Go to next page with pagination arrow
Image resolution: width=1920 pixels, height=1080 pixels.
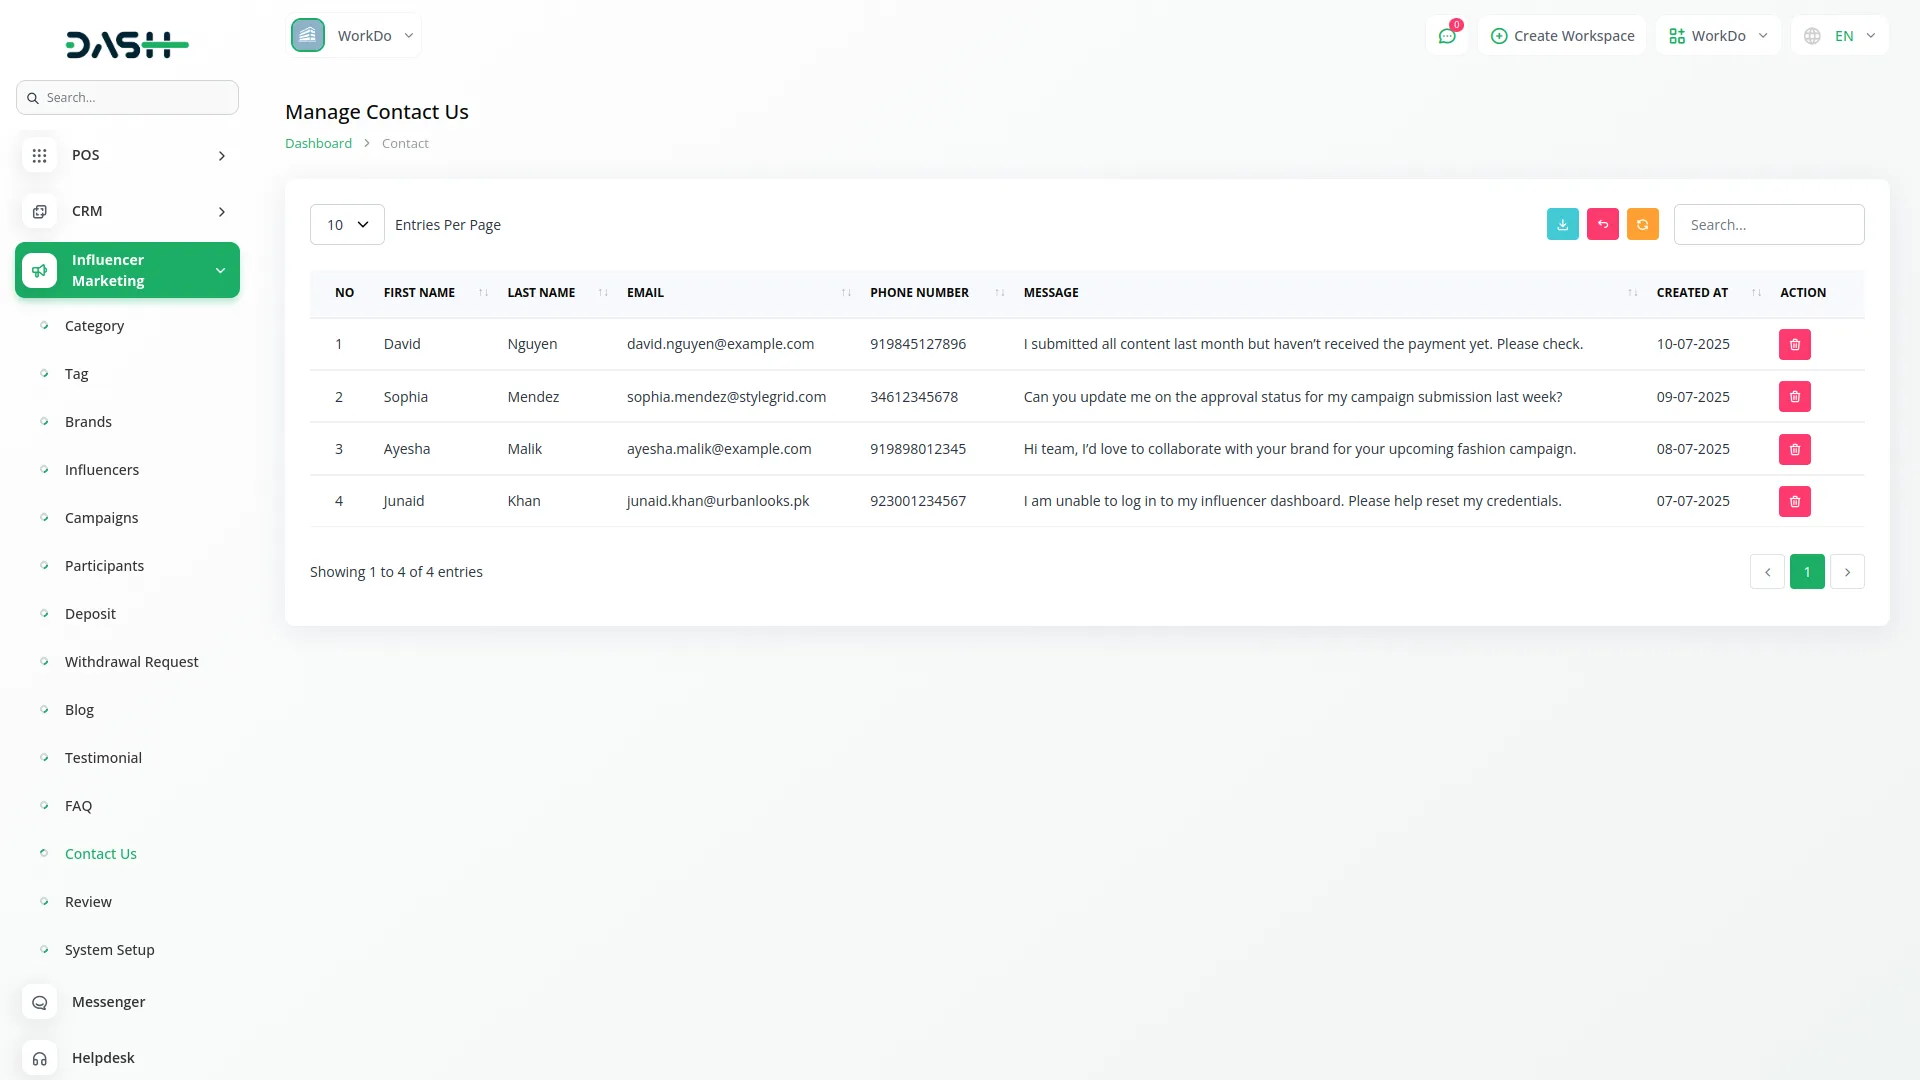coord(1847,572)
